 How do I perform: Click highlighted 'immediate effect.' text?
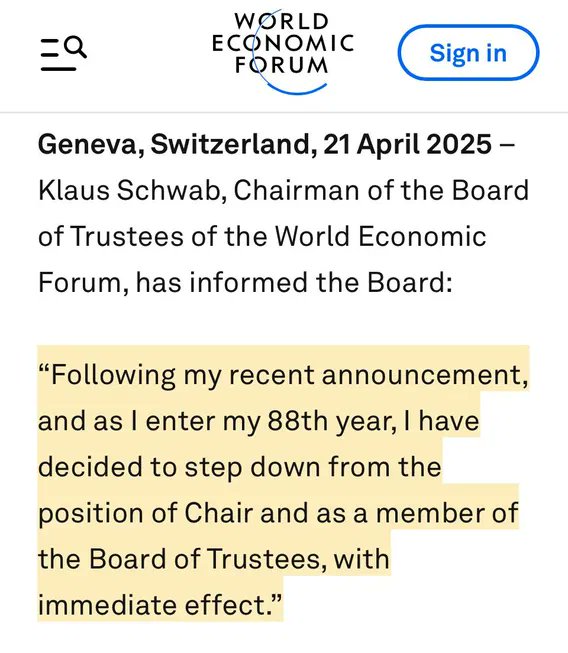(159, 605)
